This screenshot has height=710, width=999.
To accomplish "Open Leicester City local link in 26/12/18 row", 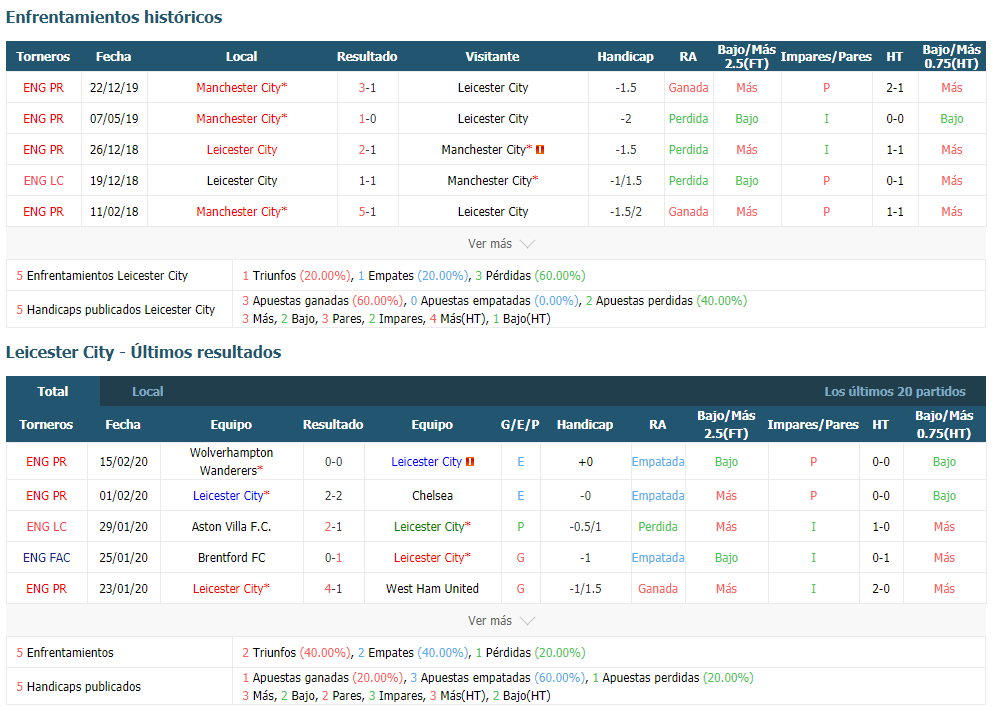I will [x=241, y=150].
